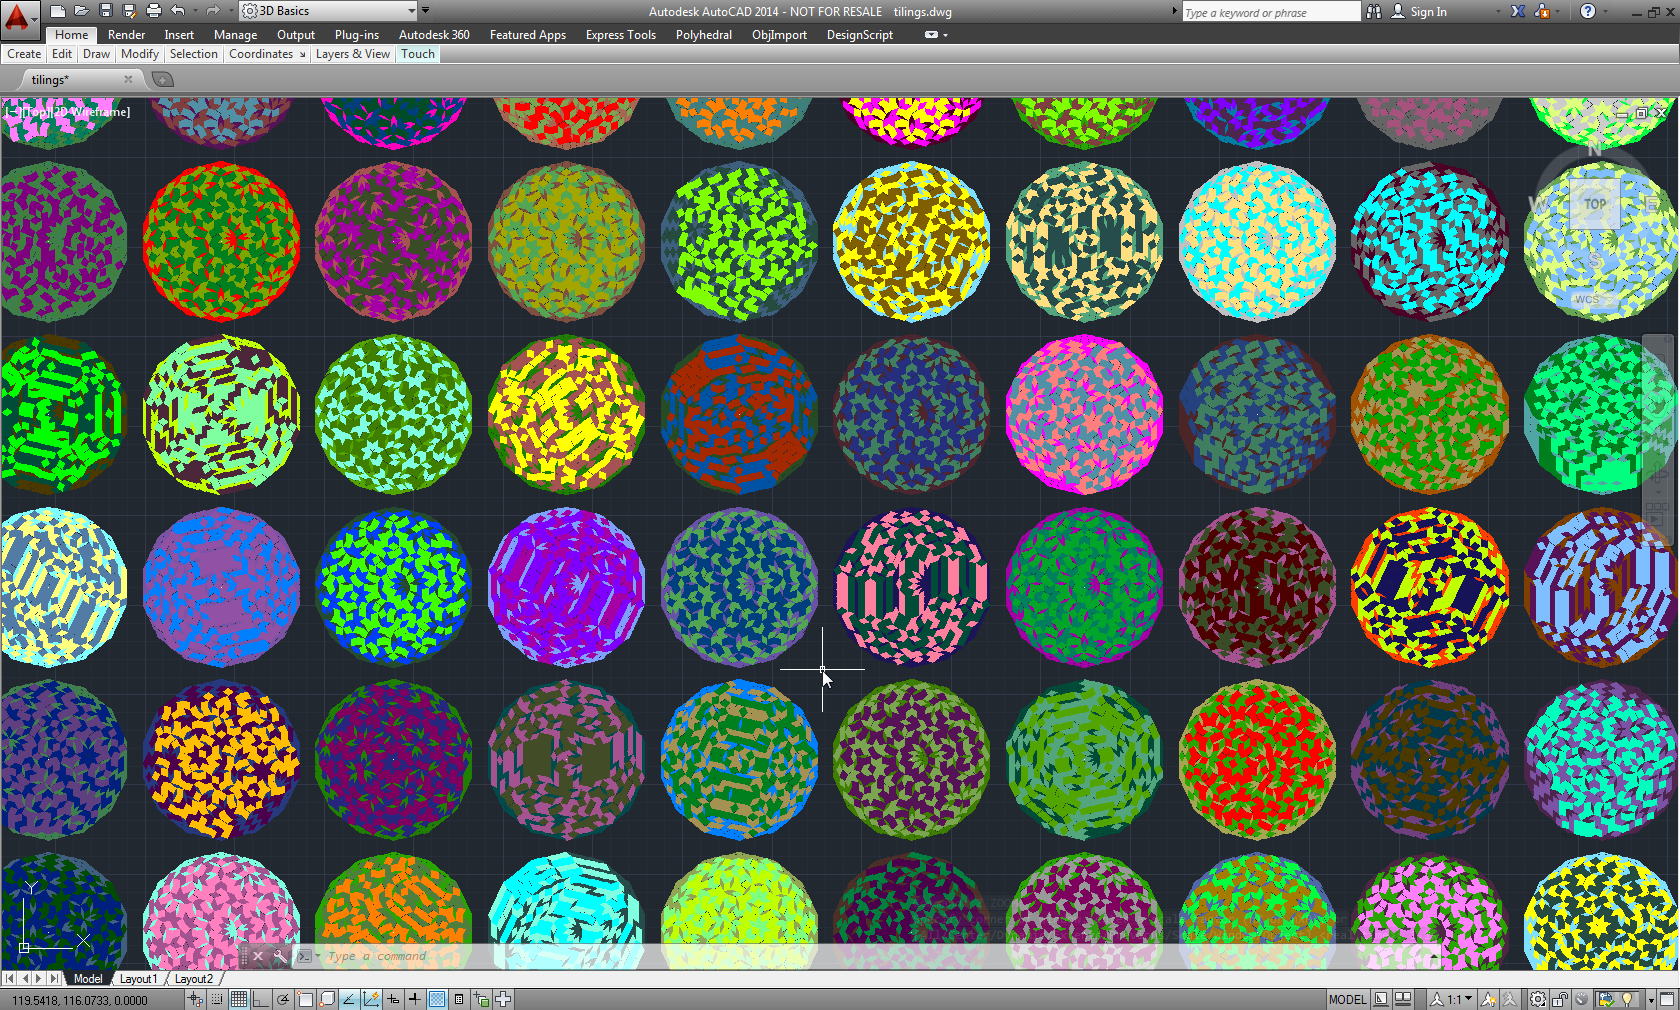Open the Workspace Switching gear icon
Viewport: 1680px width, 1010px height.
[x=1537, y=999]
